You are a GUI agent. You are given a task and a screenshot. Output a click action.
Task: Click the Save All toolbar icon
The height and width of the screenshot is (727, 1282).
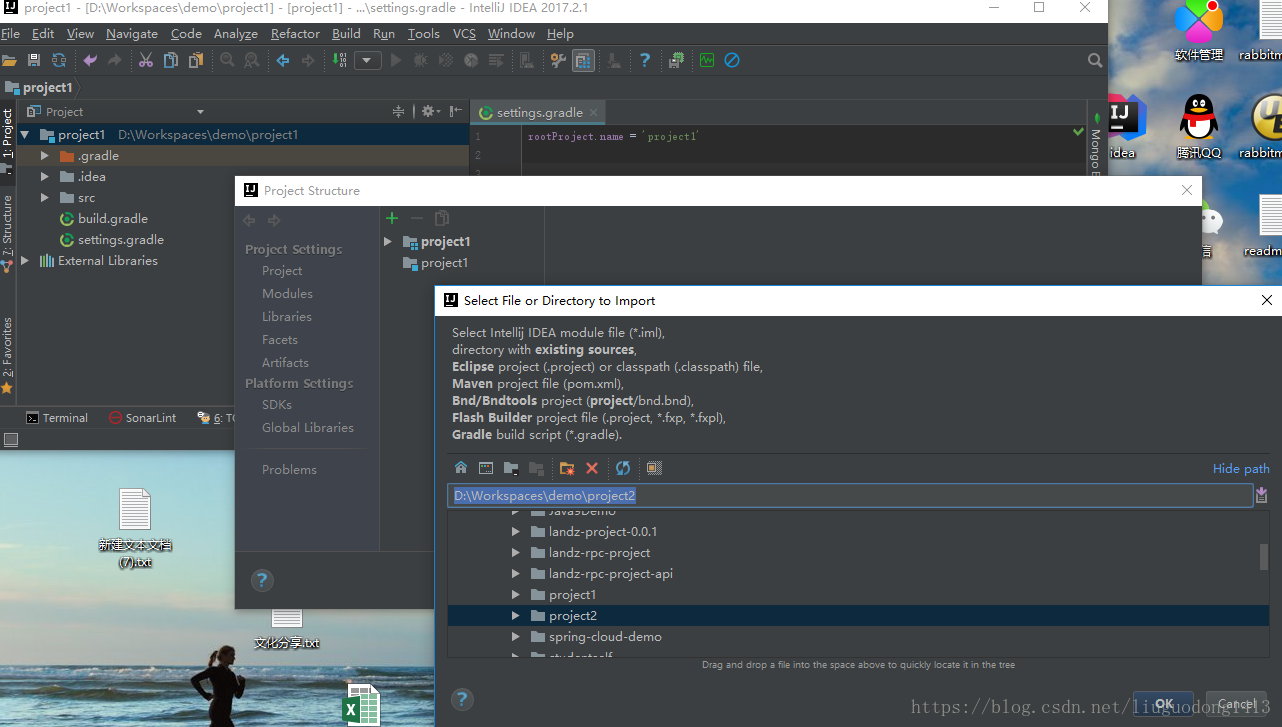pos(34,61)
